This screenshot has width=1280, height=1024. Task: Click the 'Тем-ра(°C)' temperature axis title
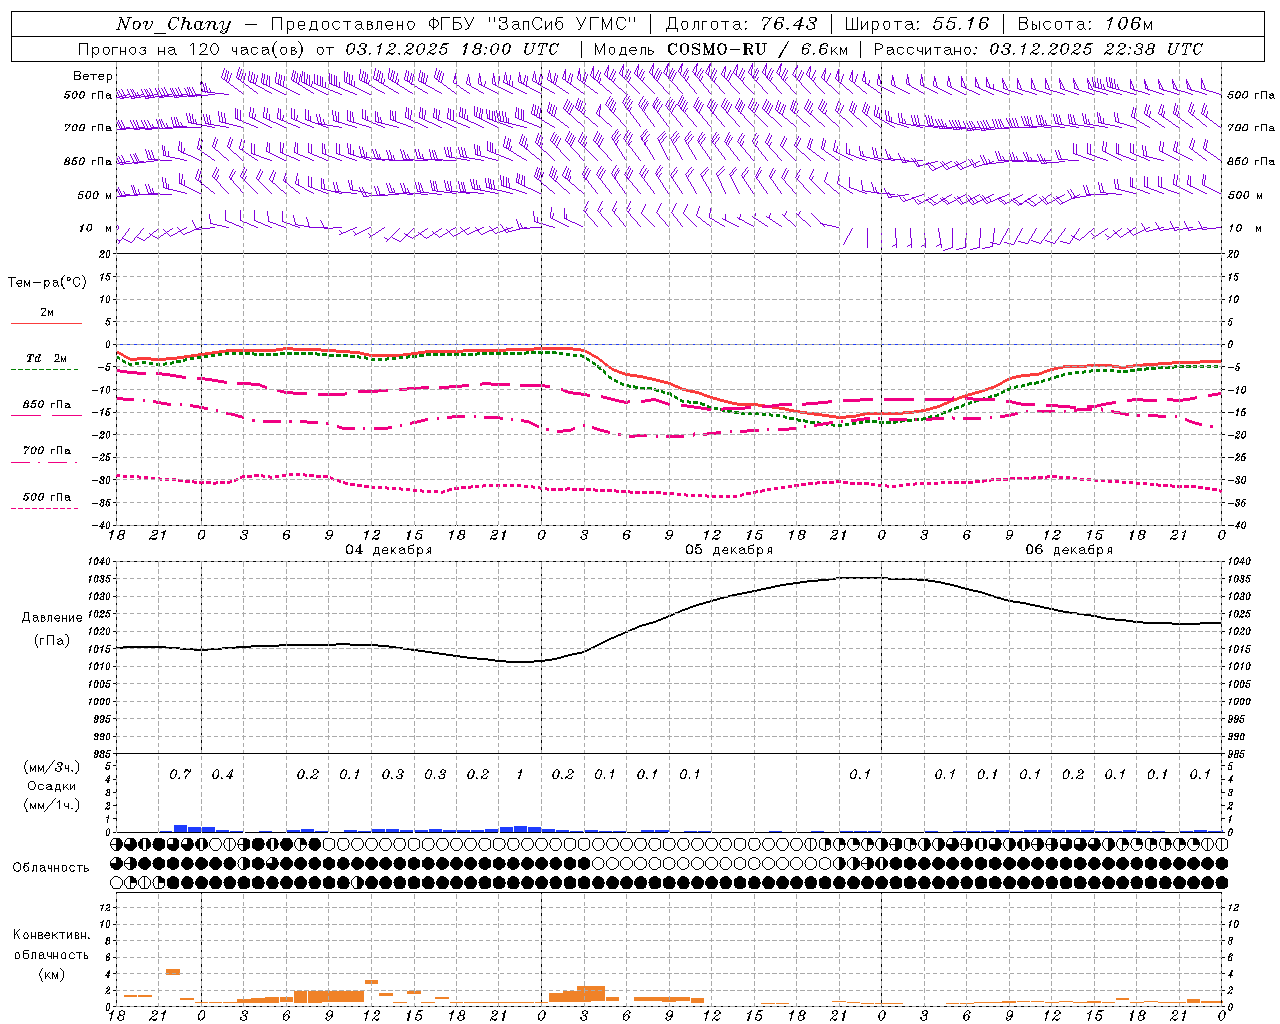click(x=47, y=283)
